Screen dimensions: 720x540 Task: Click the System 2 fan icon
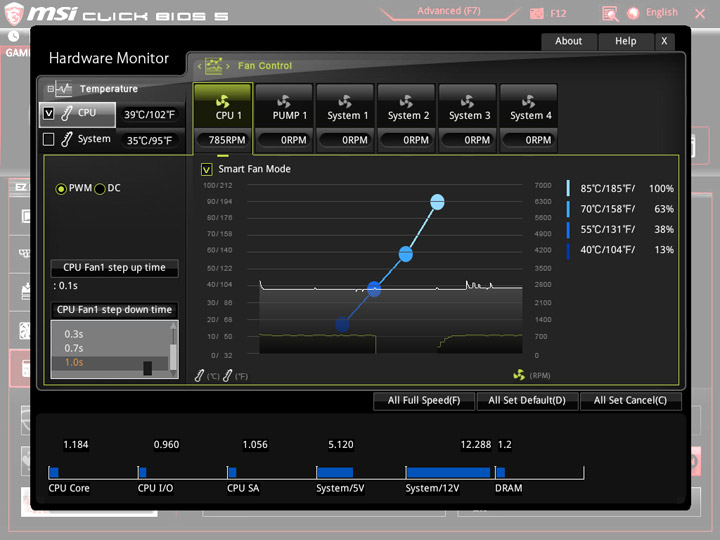pos(406,101)
